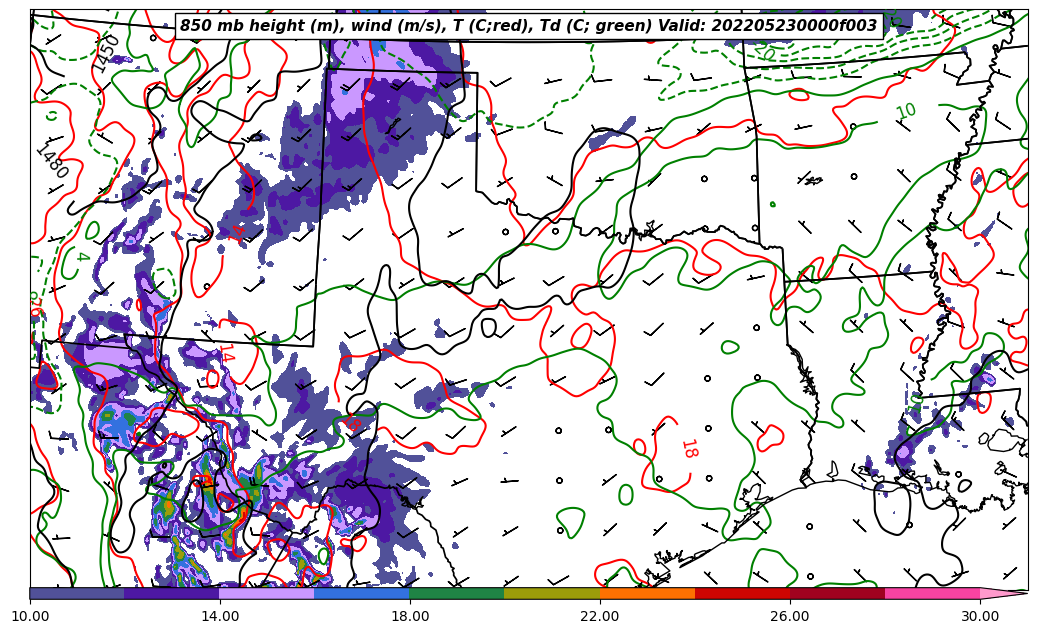The width and height of the screenshot is (1037, 633).
Task: Click the orange segment of the colorbar
Action: (x=647, y=593)
